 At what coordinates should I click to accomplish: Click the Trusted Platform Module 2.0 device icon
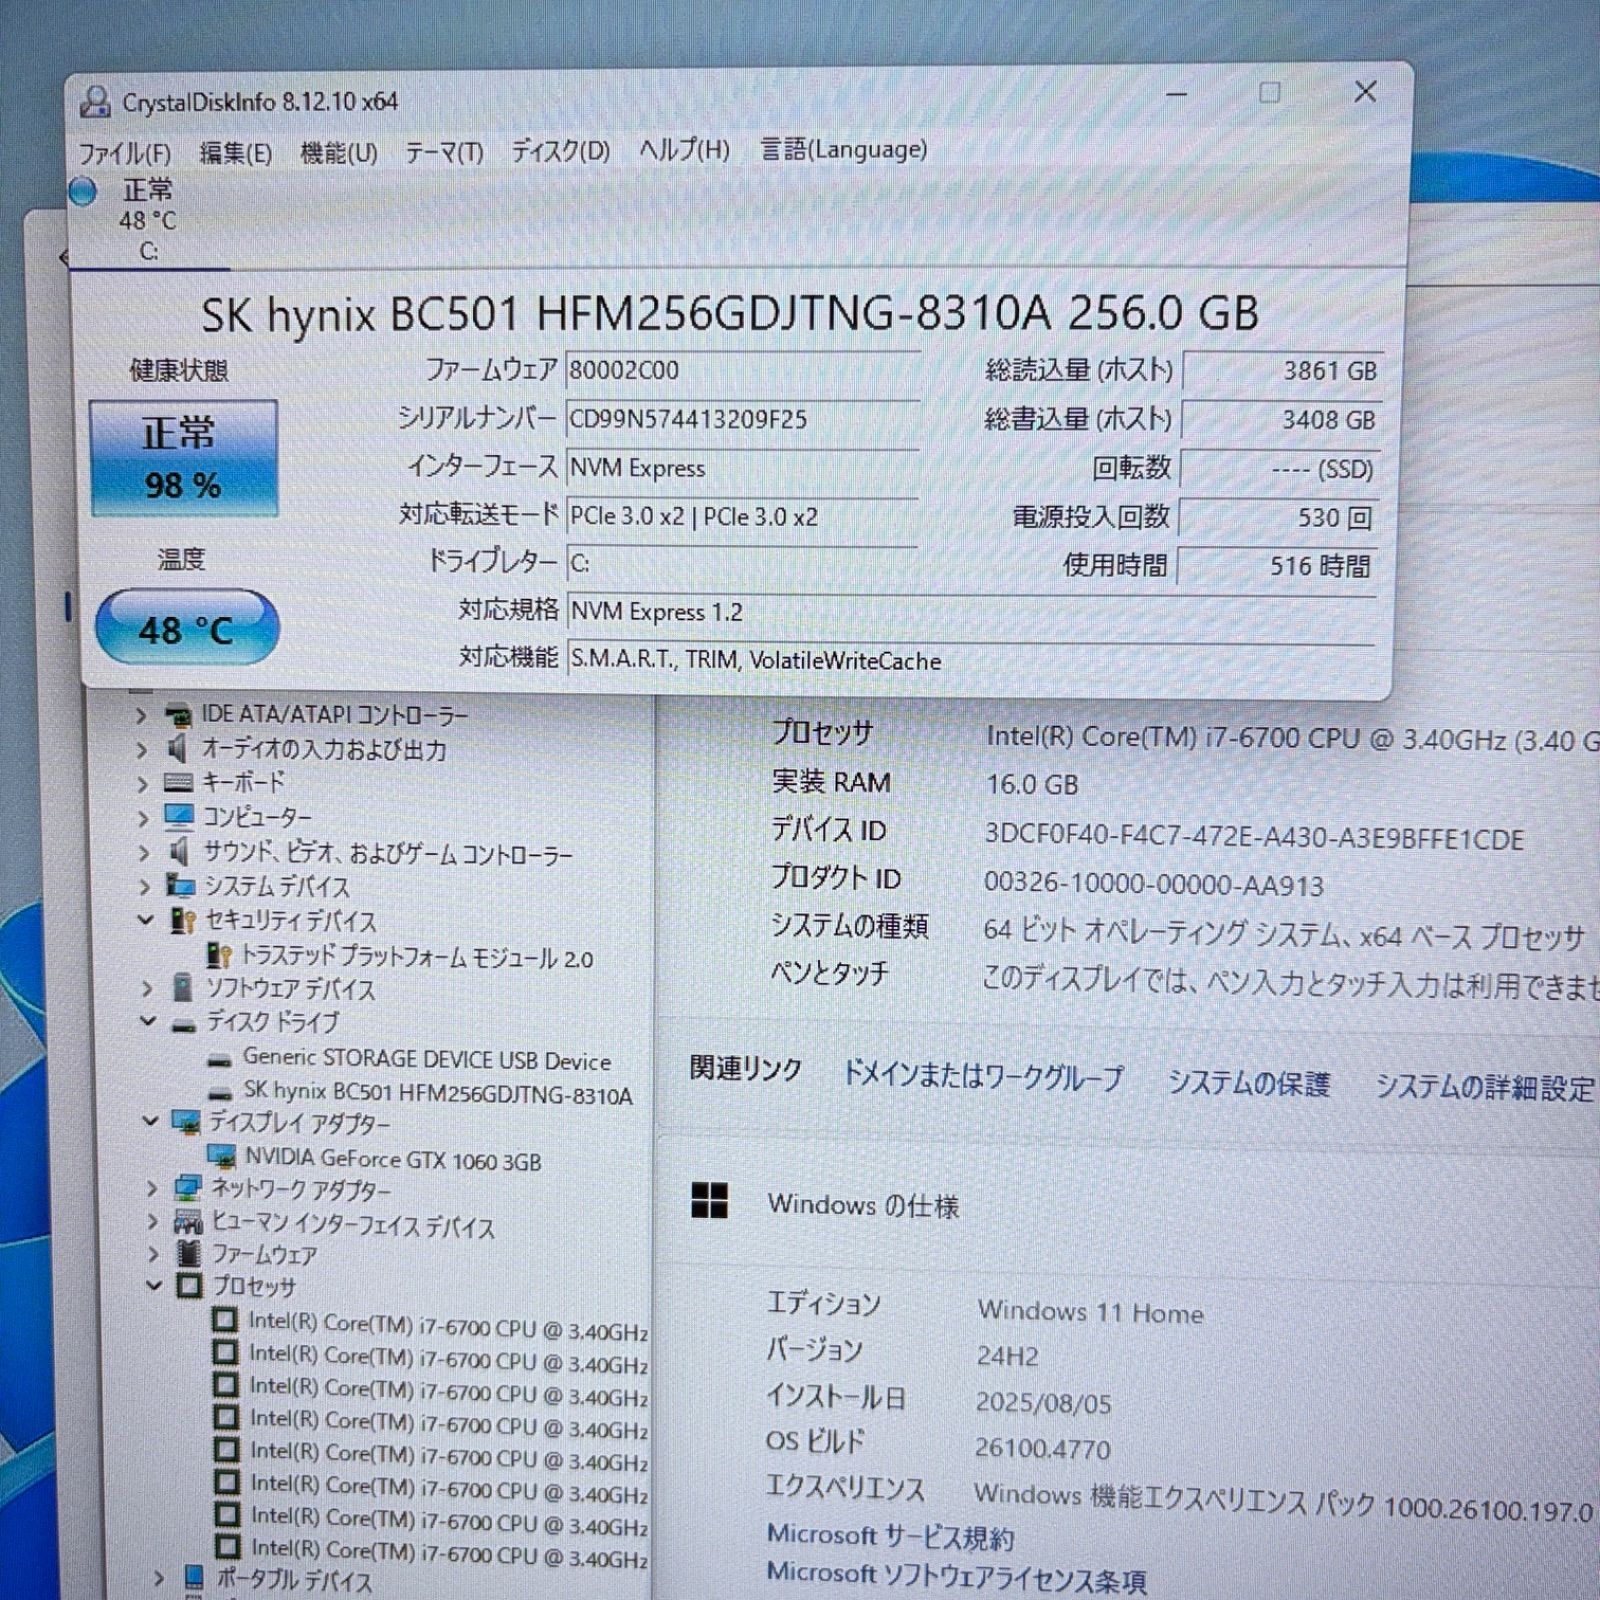point(218,955)
